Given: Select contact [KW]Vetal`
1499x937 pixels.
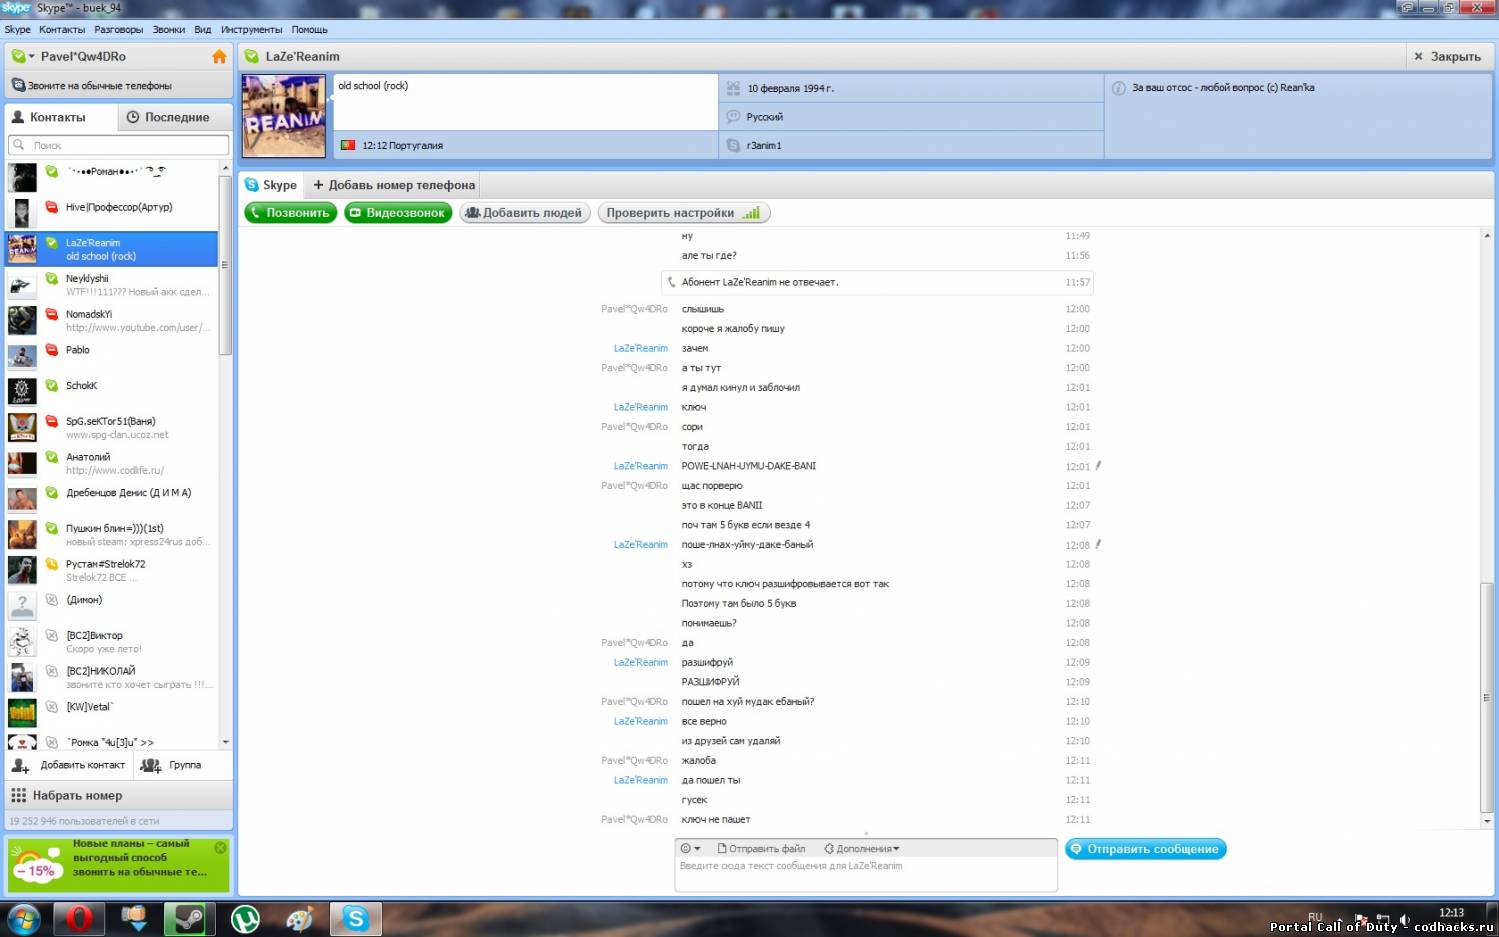Looking at the screenshot, I should [112, 713].
